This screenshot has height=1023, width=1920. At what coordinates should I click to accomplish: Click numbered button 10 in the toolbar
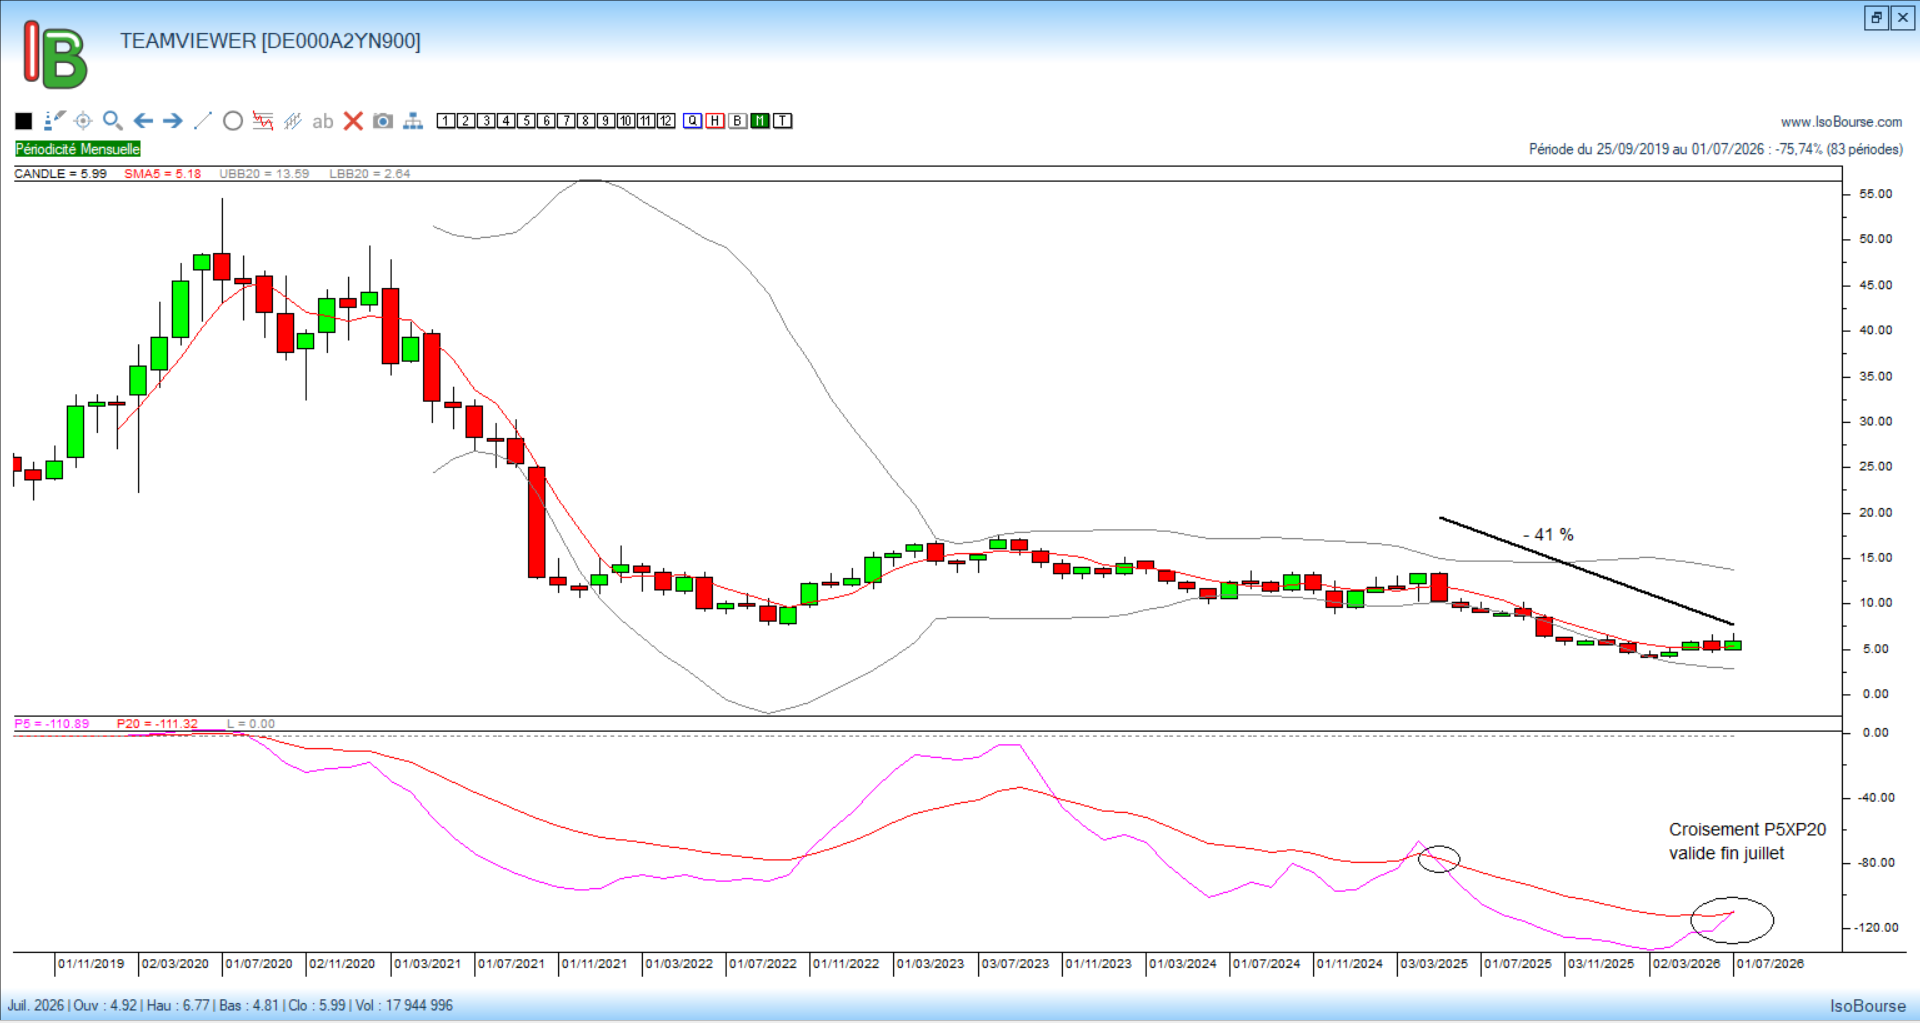626,121
